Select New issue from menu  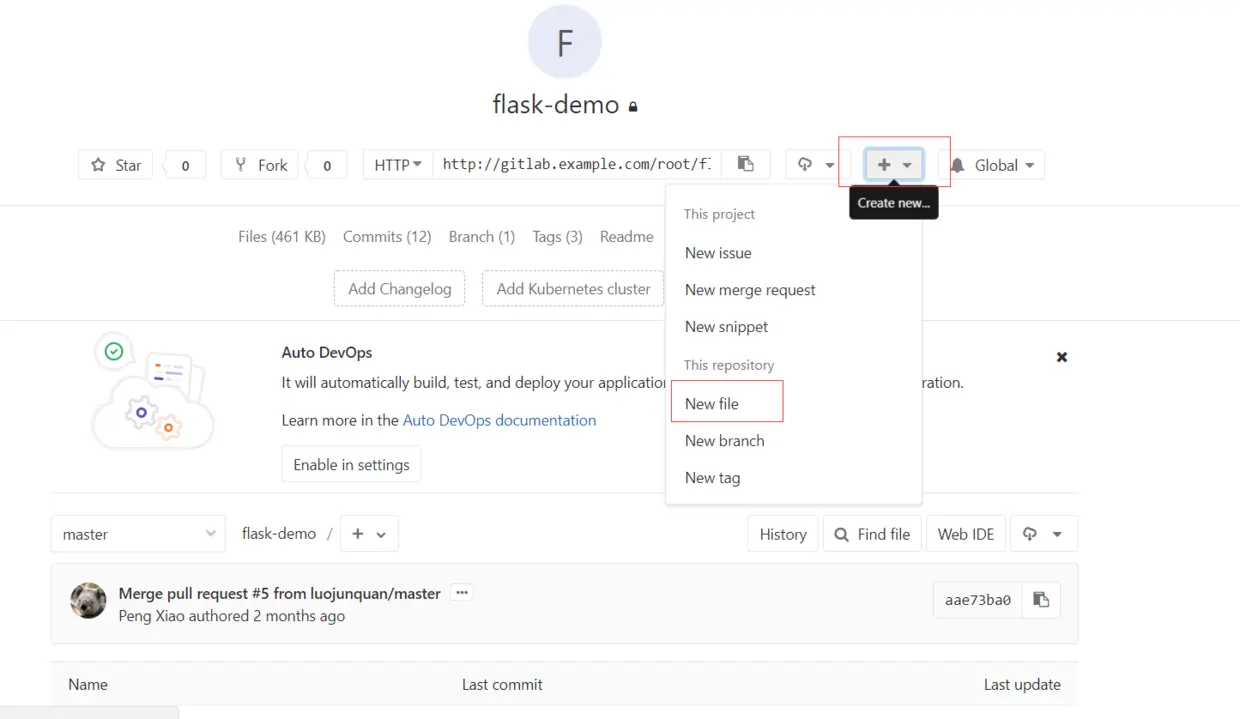(718, 253)
